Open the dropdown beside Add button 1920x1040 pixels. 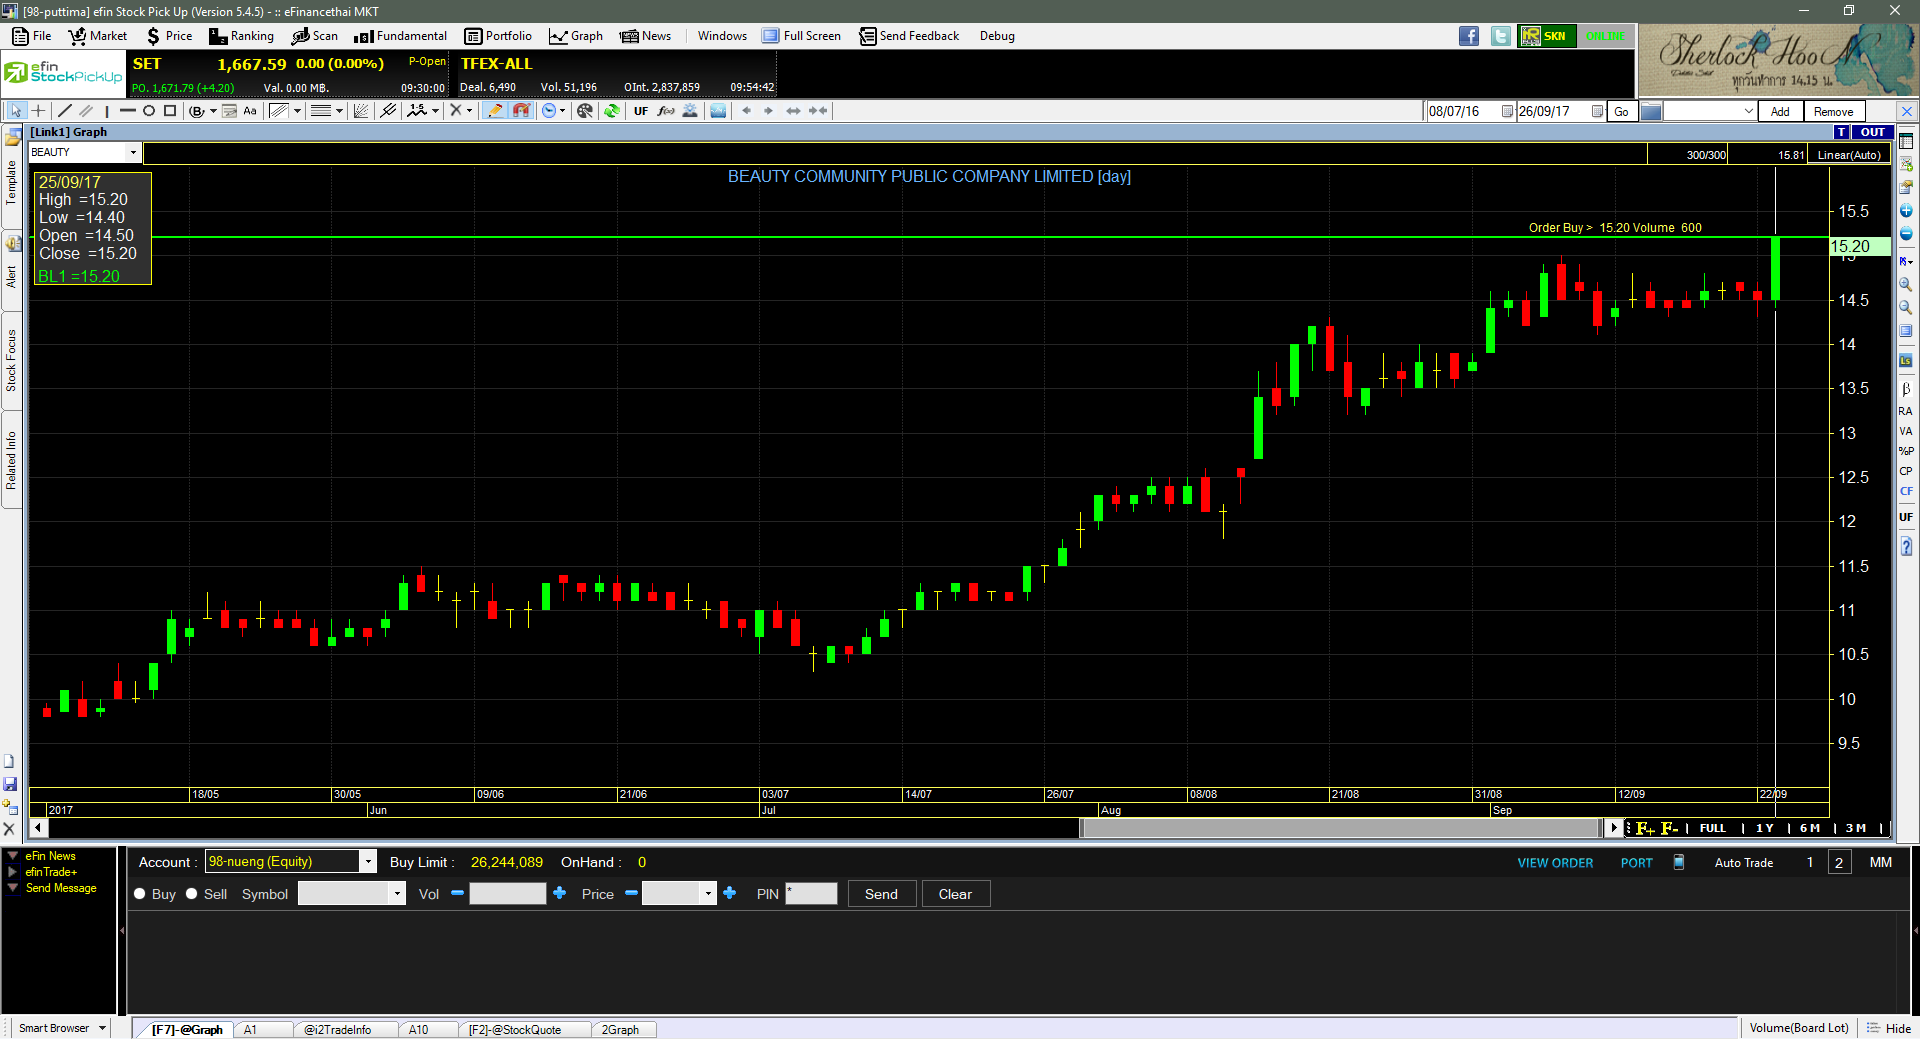pyautogui.click(x=1749, y=111)
